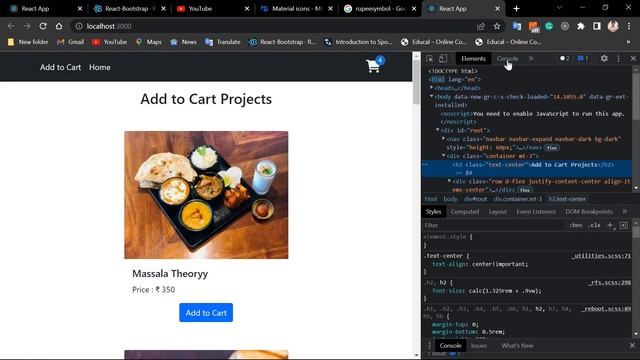Open DevTools customize menu dots
The image size is (640, 360).
tap(618, 59)
